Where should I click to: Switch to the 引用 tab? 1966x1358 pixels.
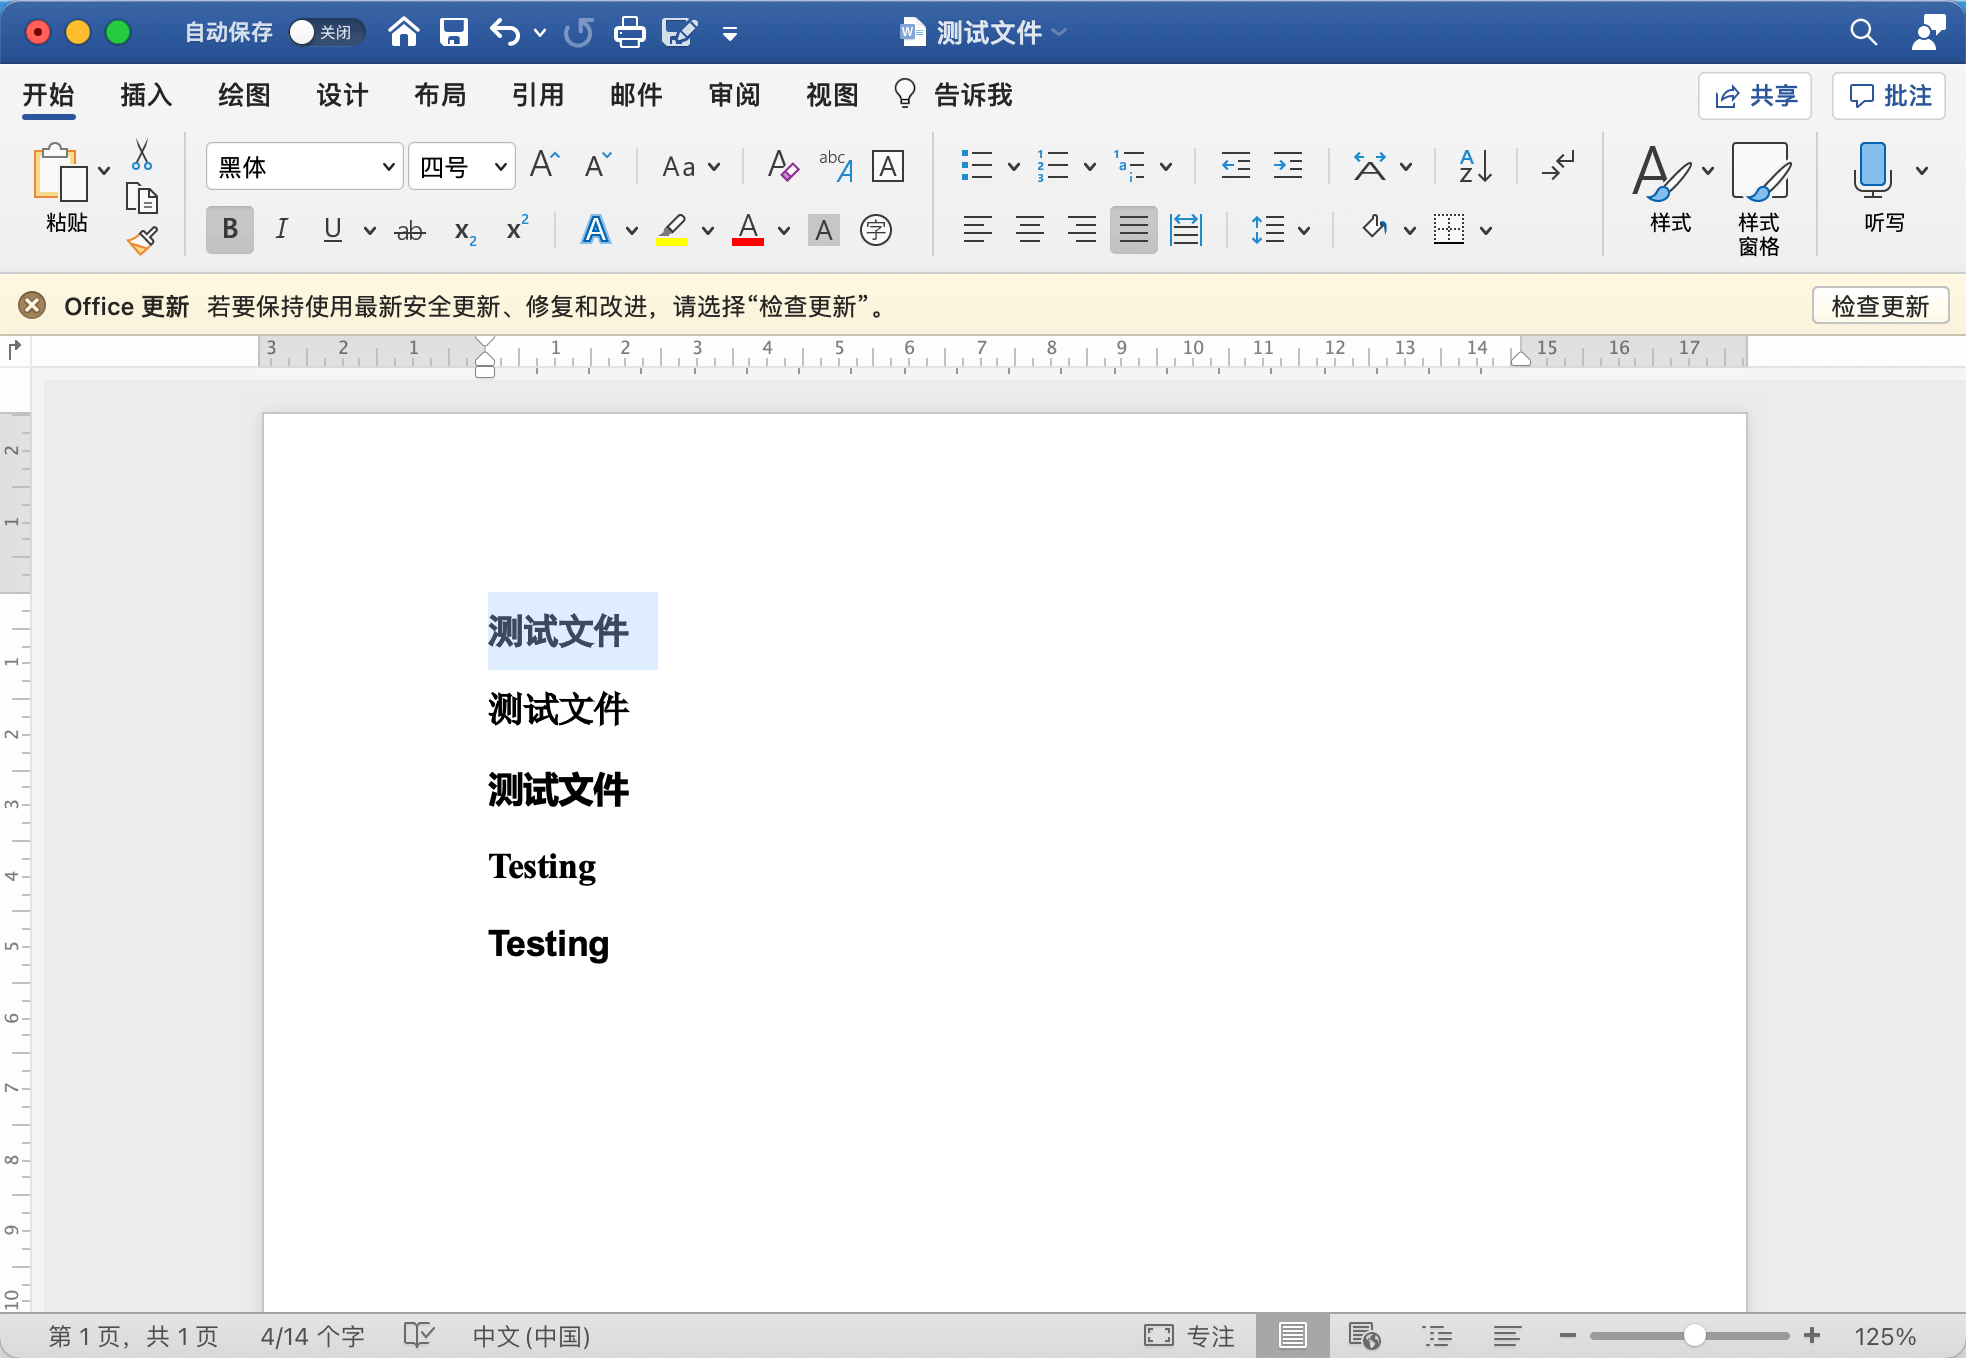click(x=539, y=95)
